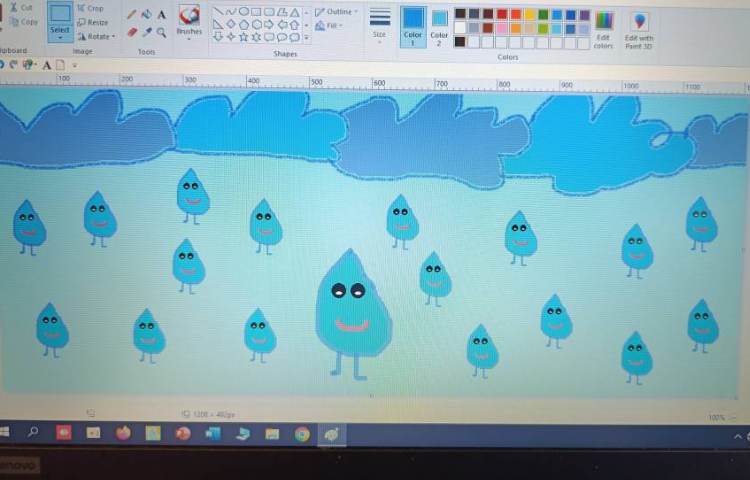Pick the red color swatch
750x480 pixels.
[x=502, y=15]
